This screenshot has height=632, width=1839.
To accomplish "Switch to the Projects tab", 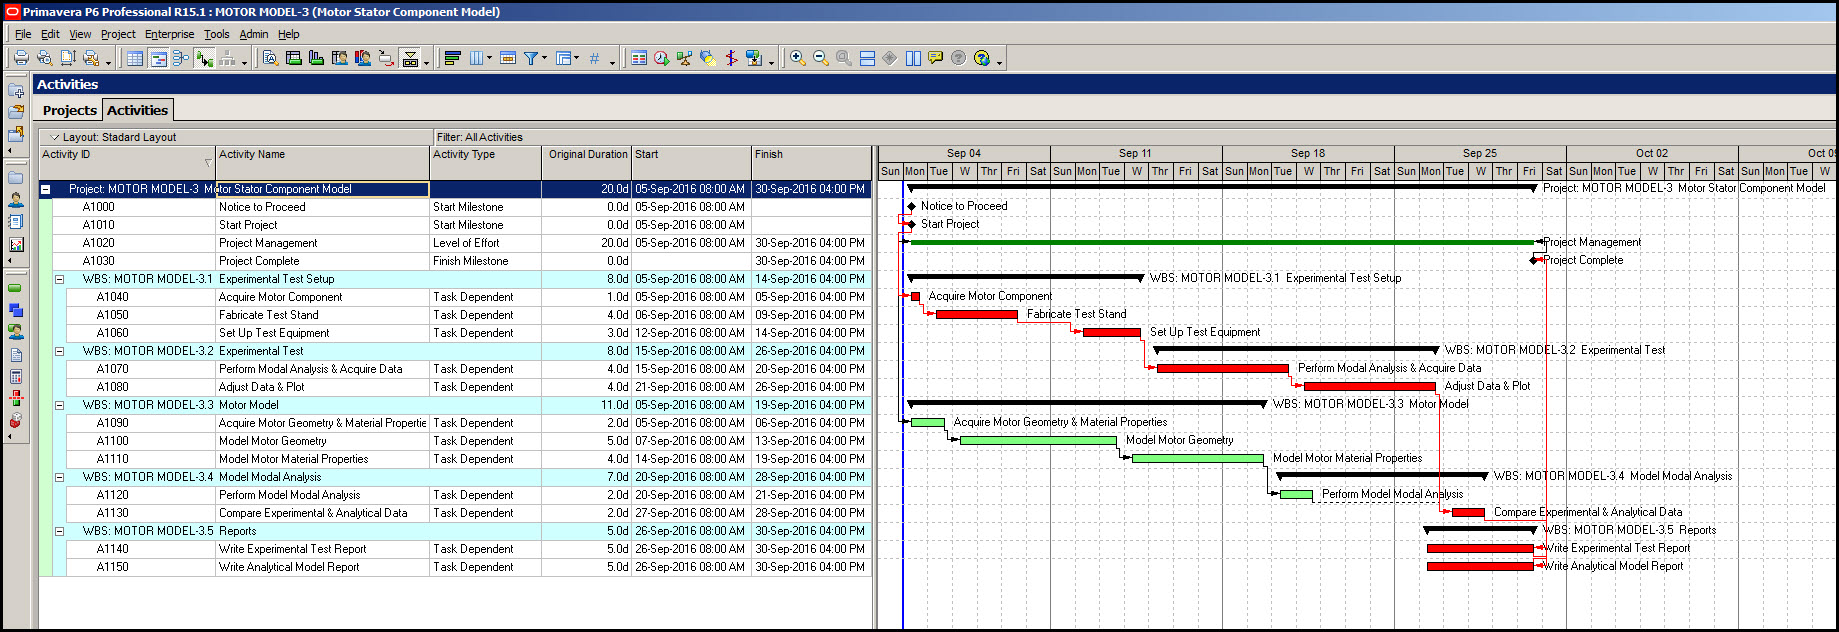I will (70, 110).
